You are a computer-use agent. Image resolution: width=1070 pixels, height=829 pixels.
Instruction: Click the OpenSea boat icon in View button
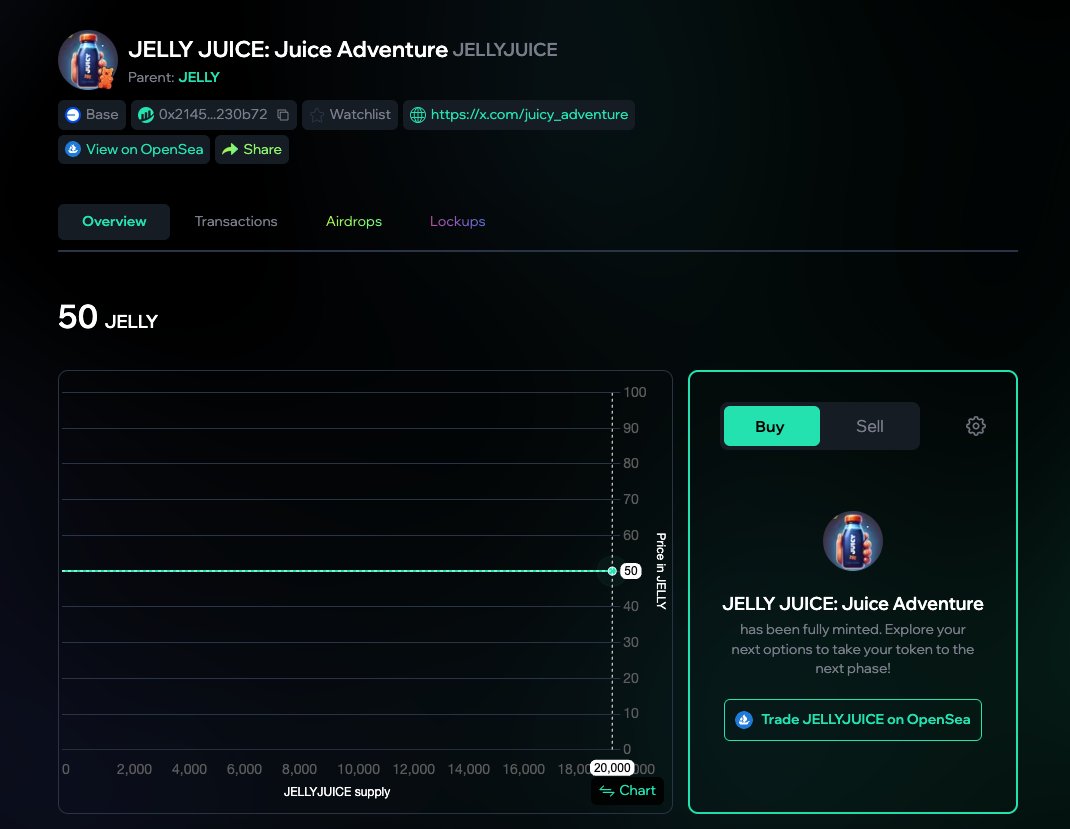(73, 149)
